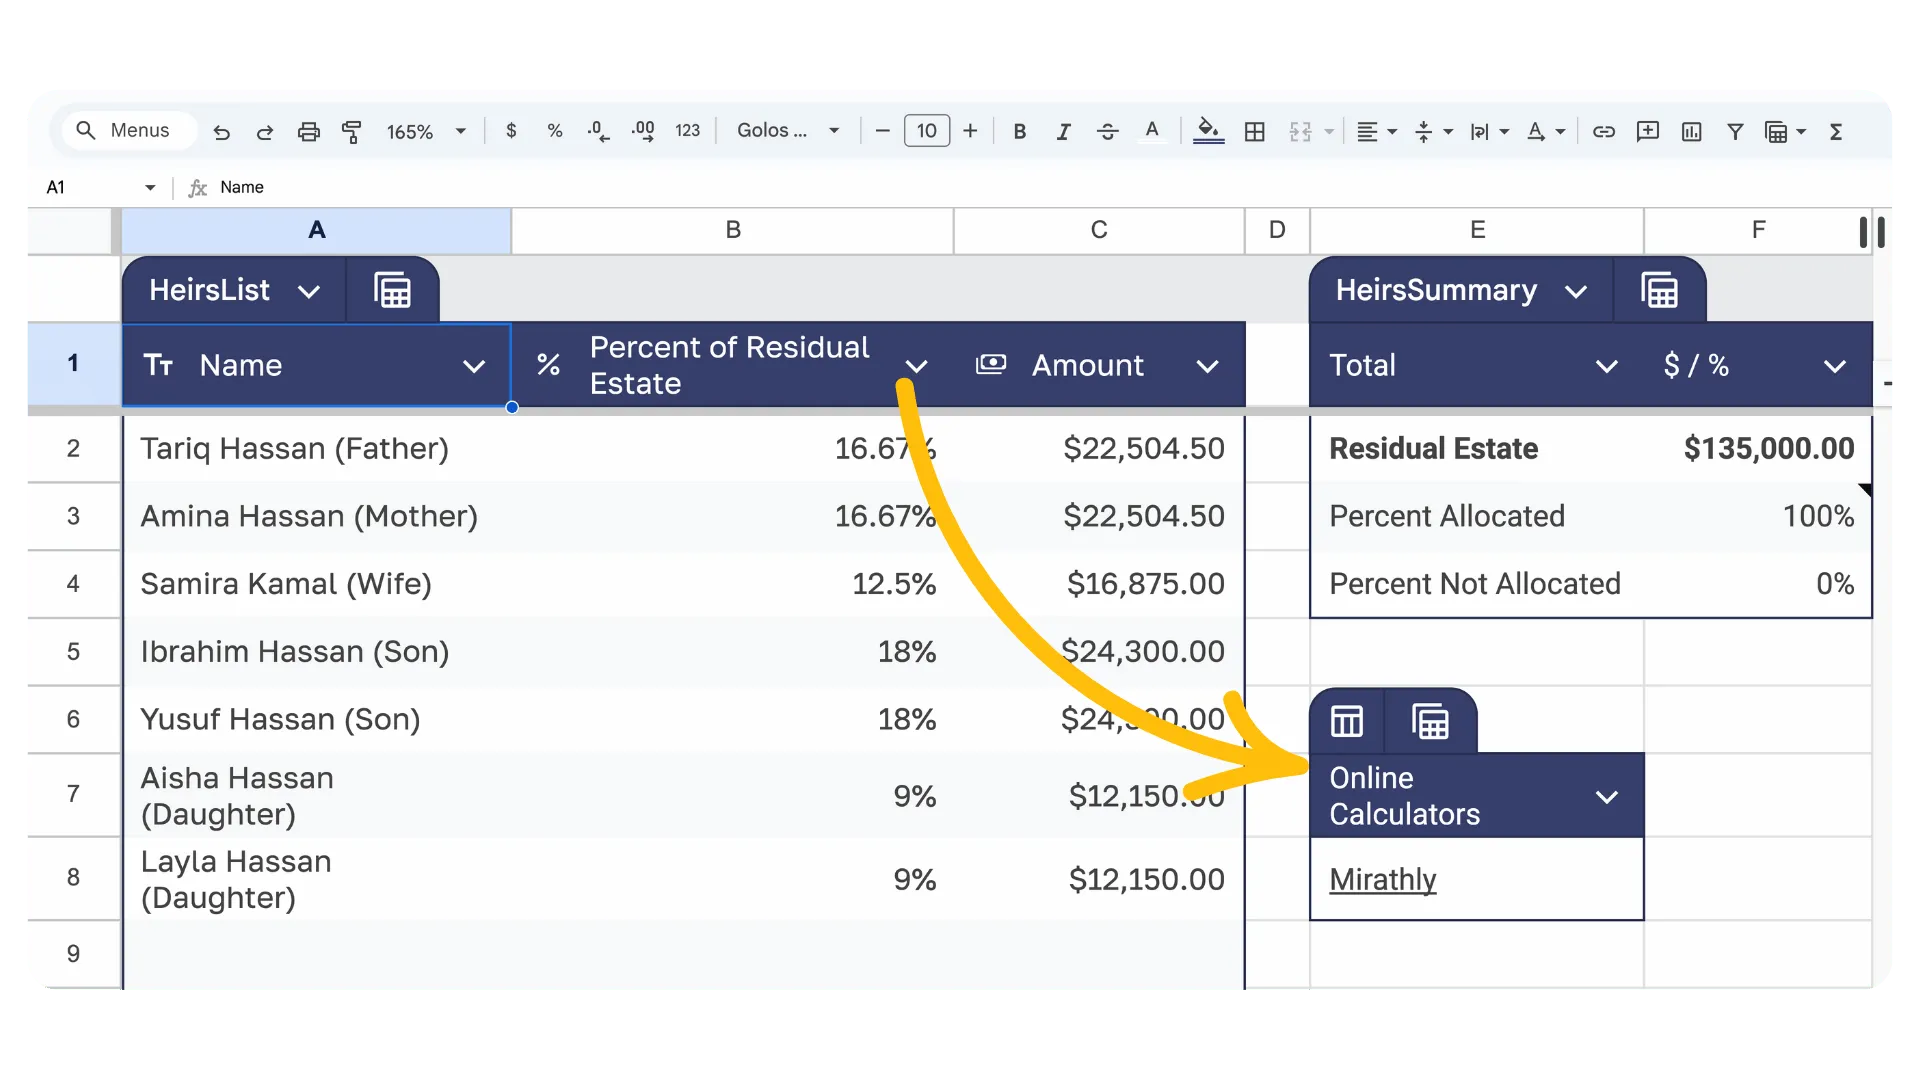Decrease decimal places icon

598,131
